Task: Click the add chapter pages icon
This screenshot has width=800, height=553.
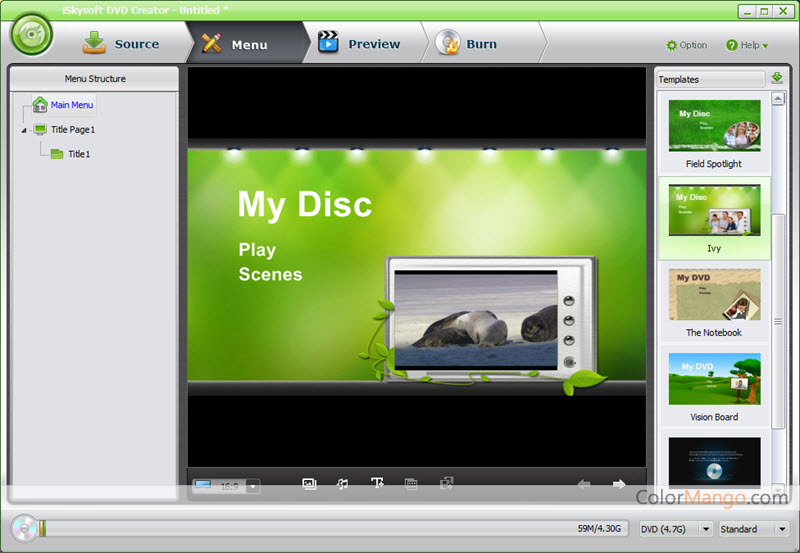Action: point(446,483)
